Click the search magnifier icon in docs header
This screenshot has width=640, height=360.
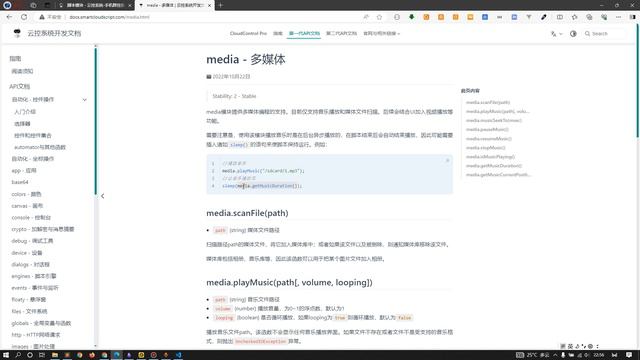click(587, 33)
